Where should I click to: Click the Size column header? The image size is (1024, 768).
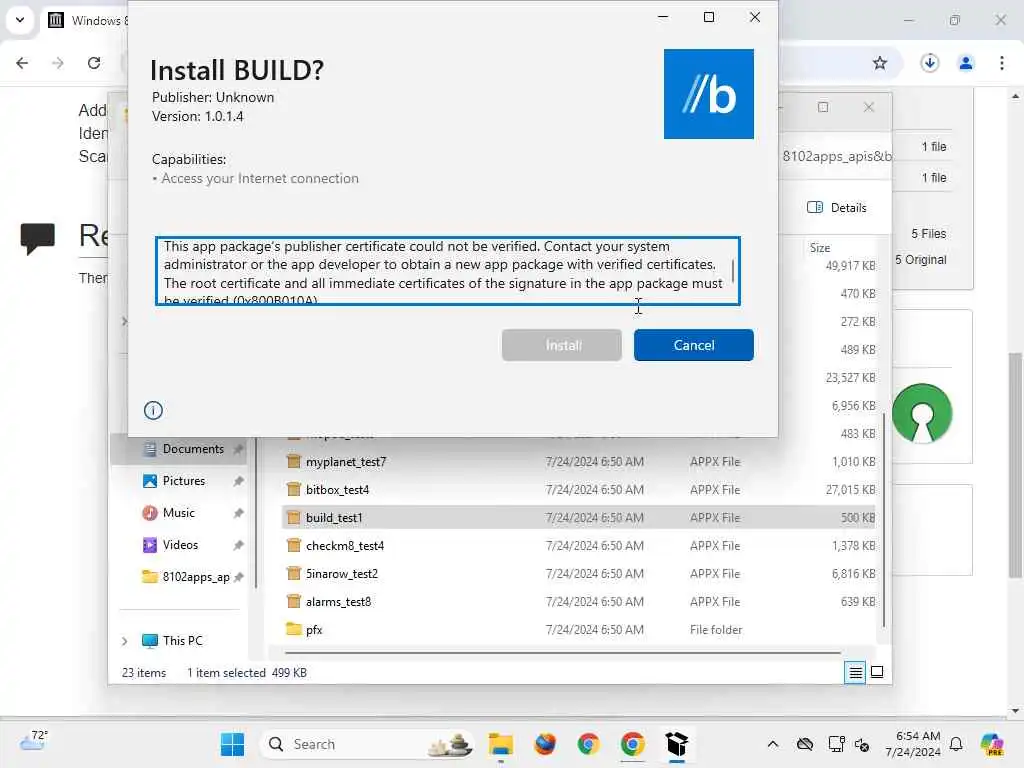(820, 248)
